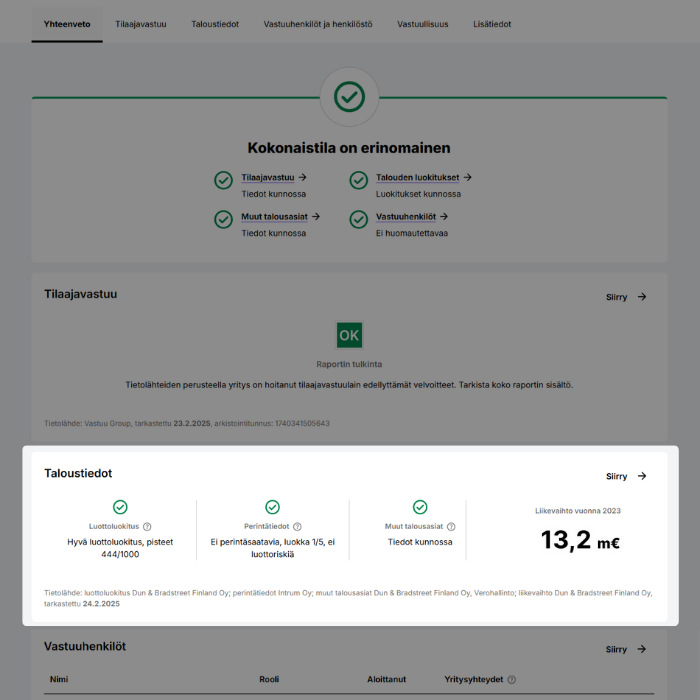The image size is (700, 700).
Task: Click Siirry in the Tilaajavastuu section
Action: [x=626, y=297]
